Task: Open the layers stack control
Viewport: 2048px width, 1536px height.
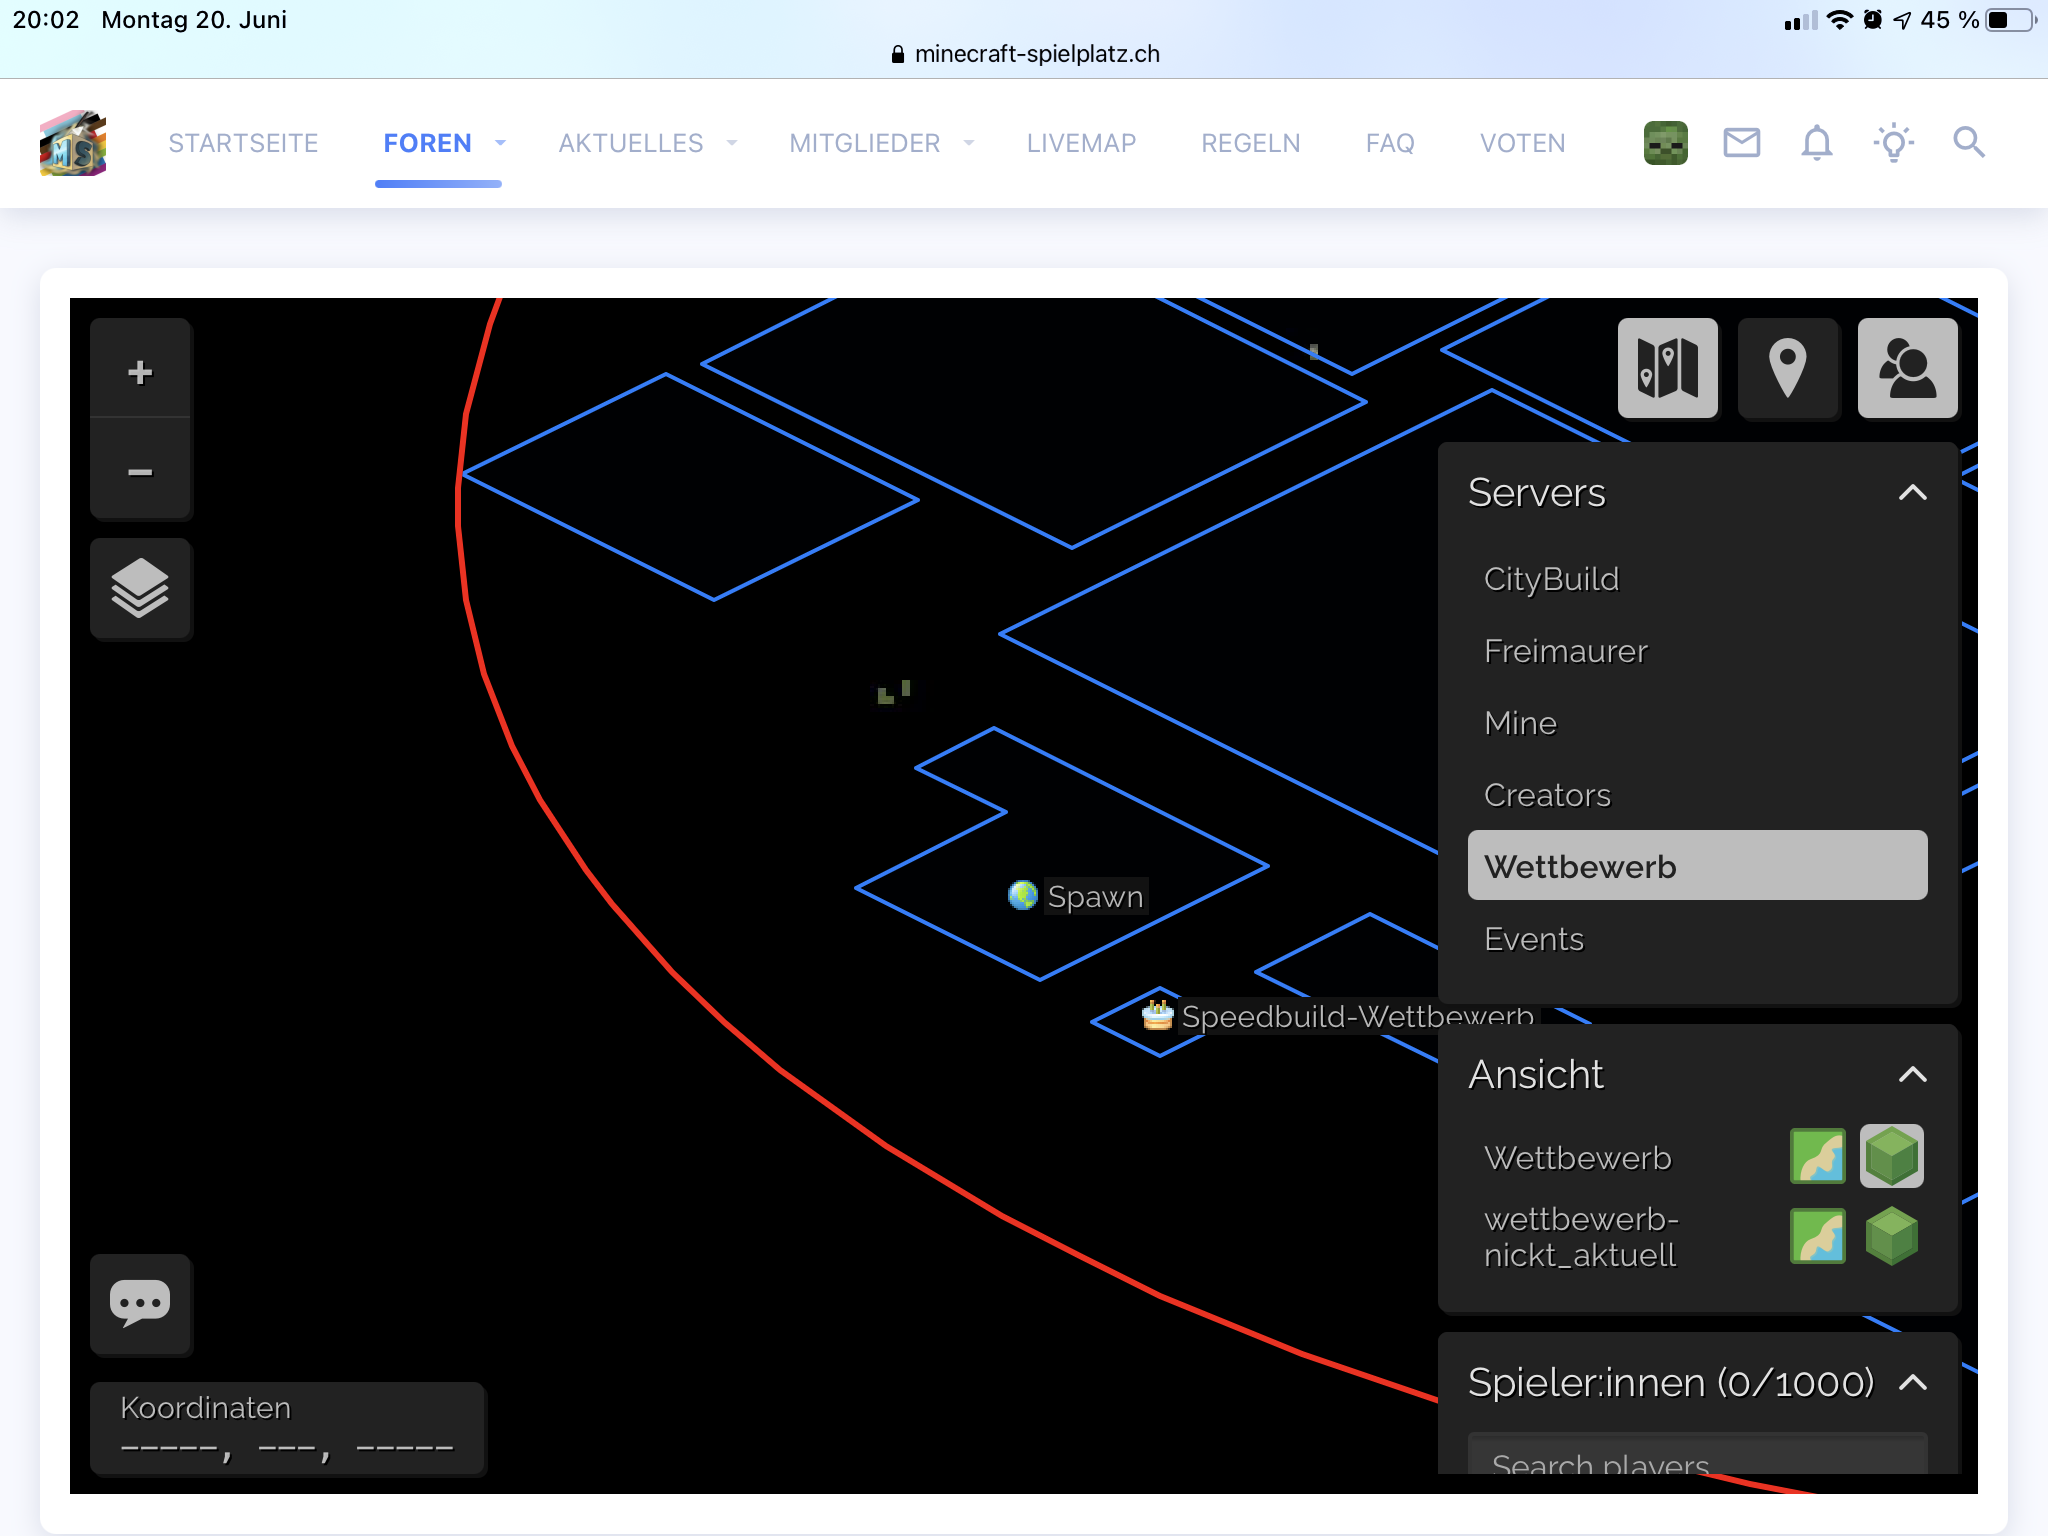Action: (140, 588)
